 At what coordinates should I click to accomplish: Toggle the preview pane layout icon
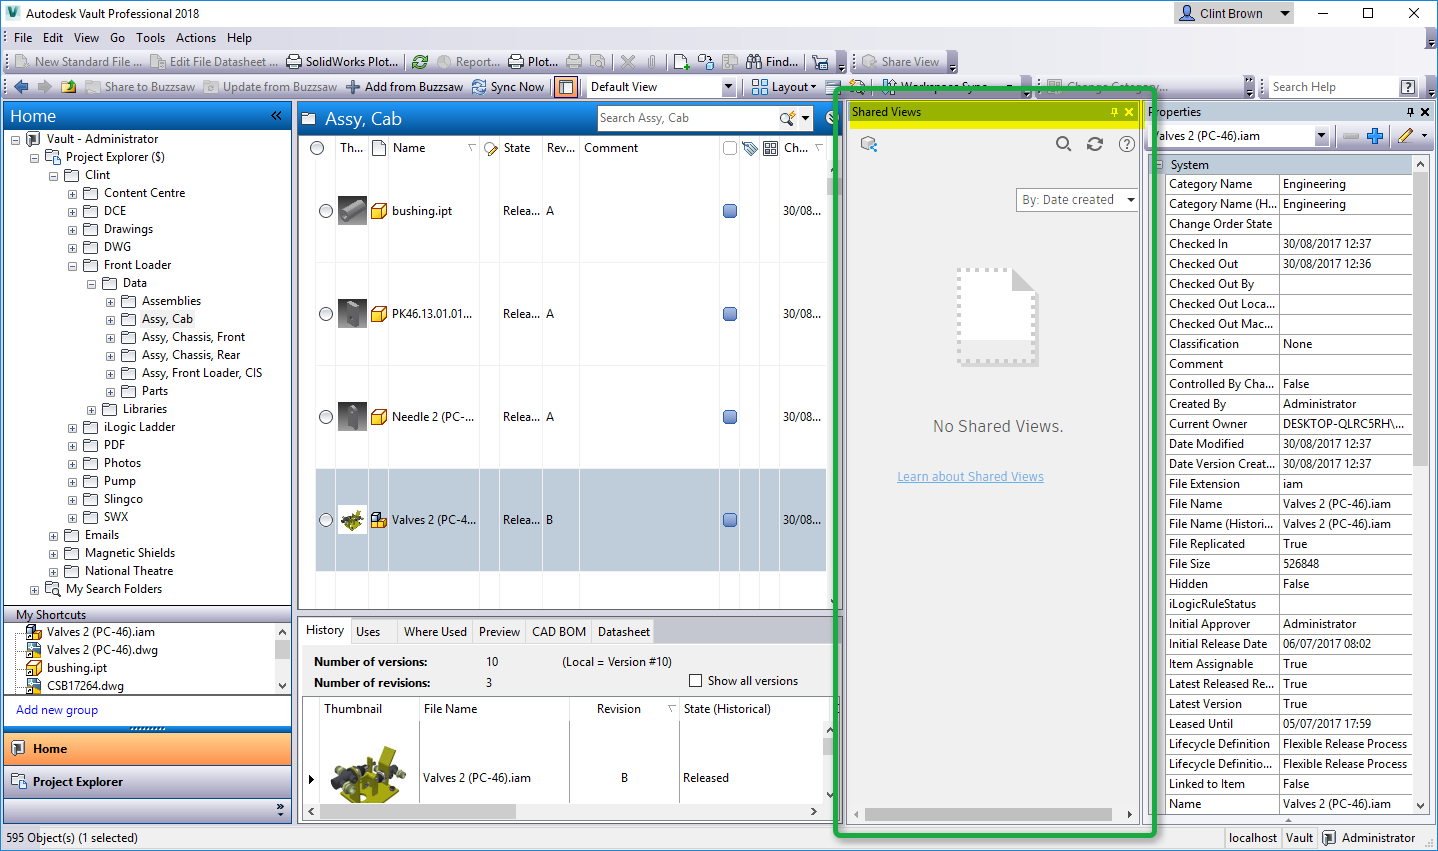click(566, 87)
